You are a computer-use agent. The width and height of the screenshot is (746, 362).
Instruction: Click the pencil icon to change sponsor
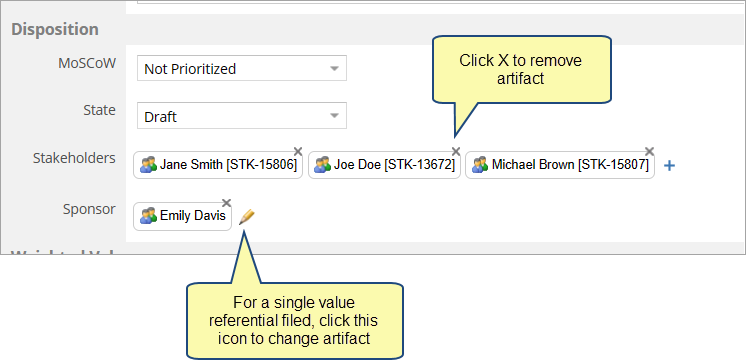pos(246,217)
